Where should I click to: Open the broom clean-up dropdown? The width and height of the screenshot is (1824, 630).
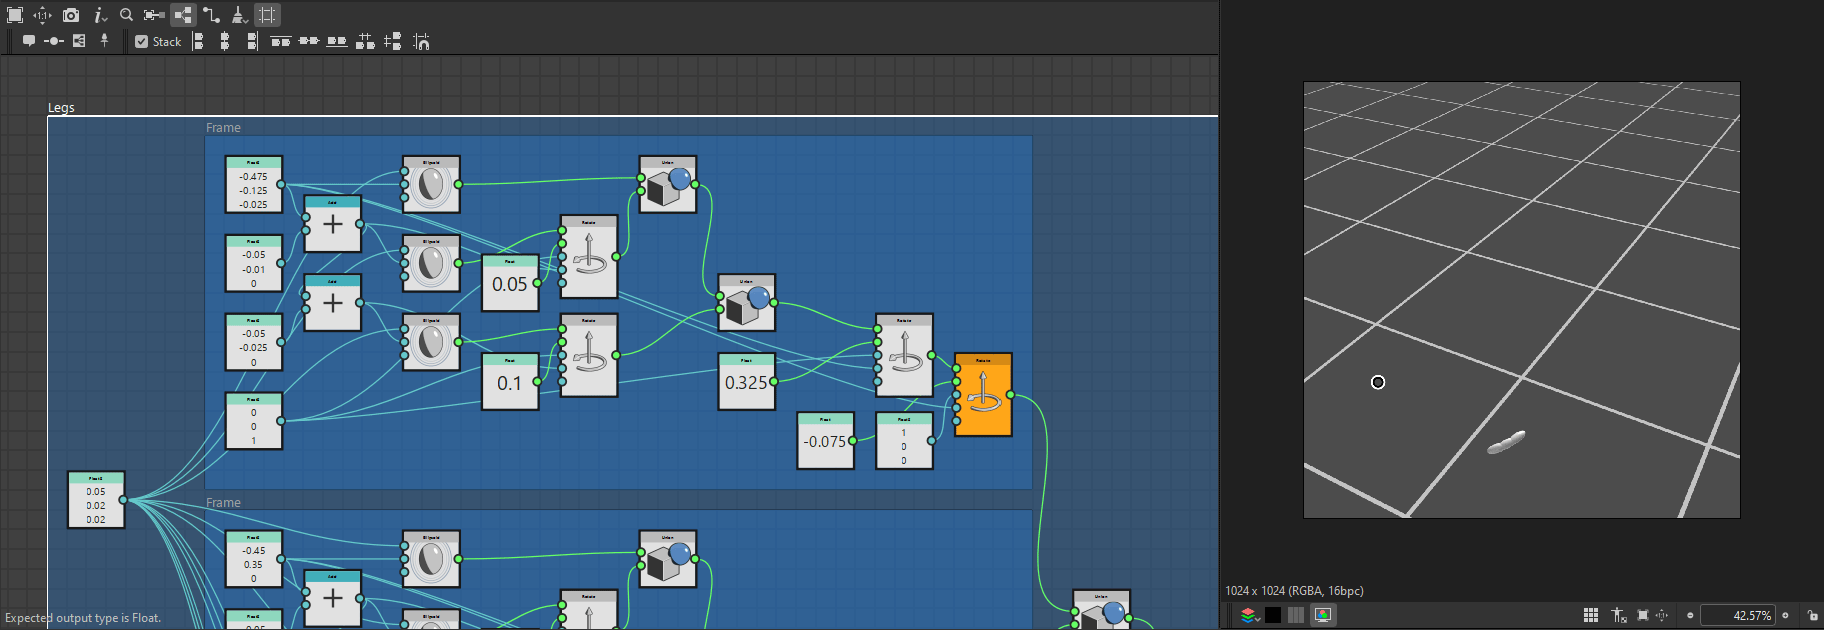(239, 15)
